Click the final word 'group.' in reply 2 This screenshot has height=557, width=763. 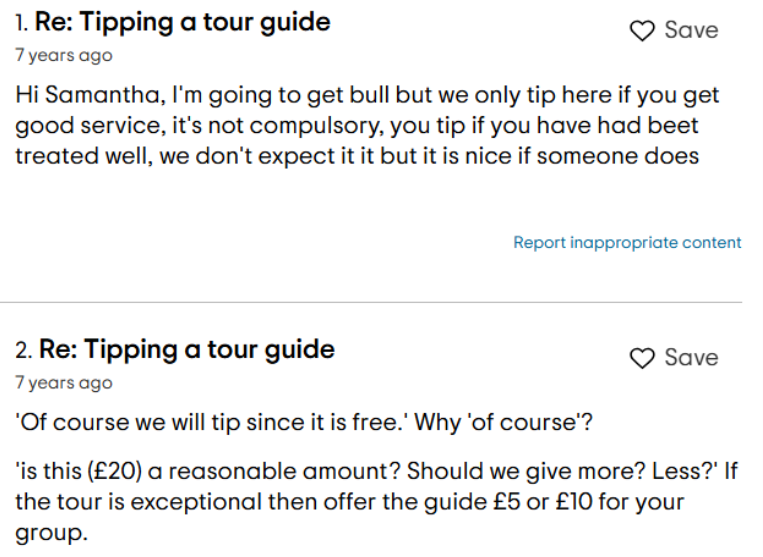click(x=51, y=529)
